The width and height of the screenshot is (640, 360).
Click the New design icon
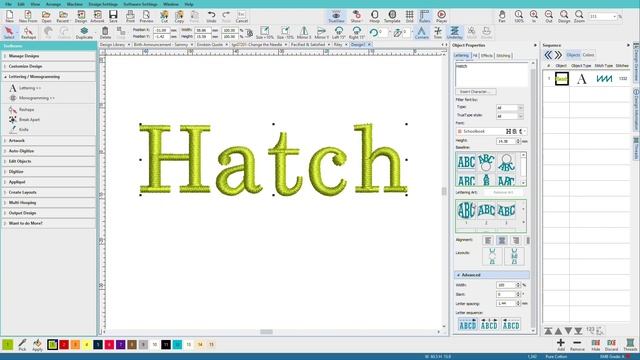[9, 16]
